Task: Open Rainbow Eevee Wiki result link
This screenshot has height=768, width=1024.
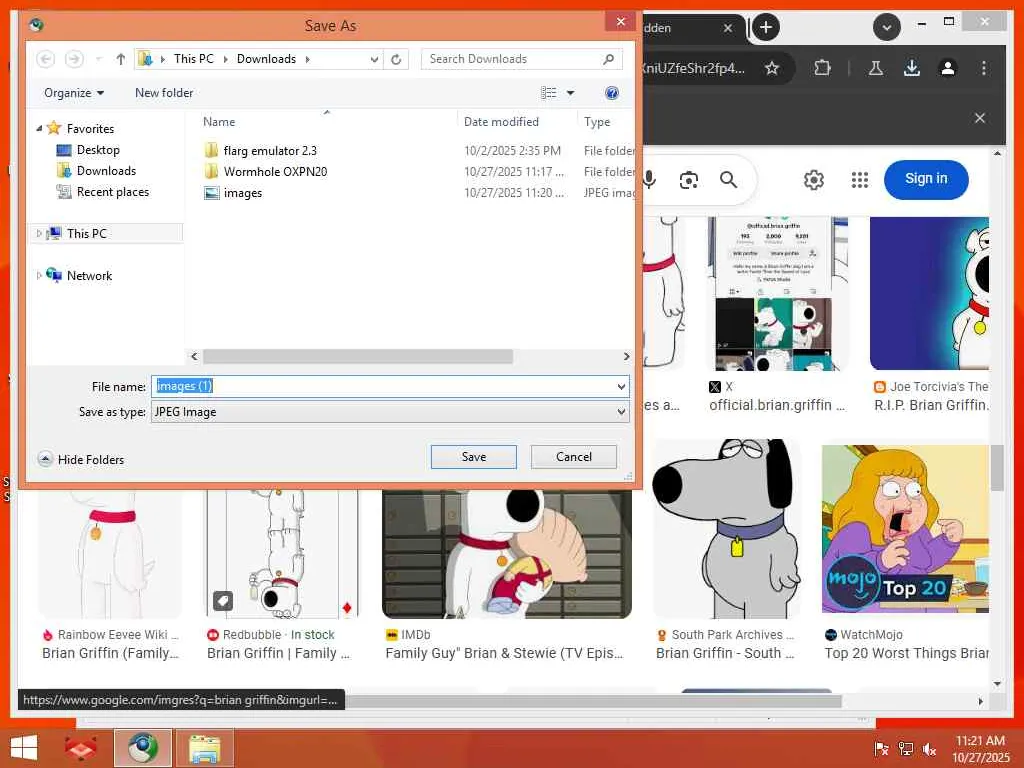Action: (x=110, y=653)
